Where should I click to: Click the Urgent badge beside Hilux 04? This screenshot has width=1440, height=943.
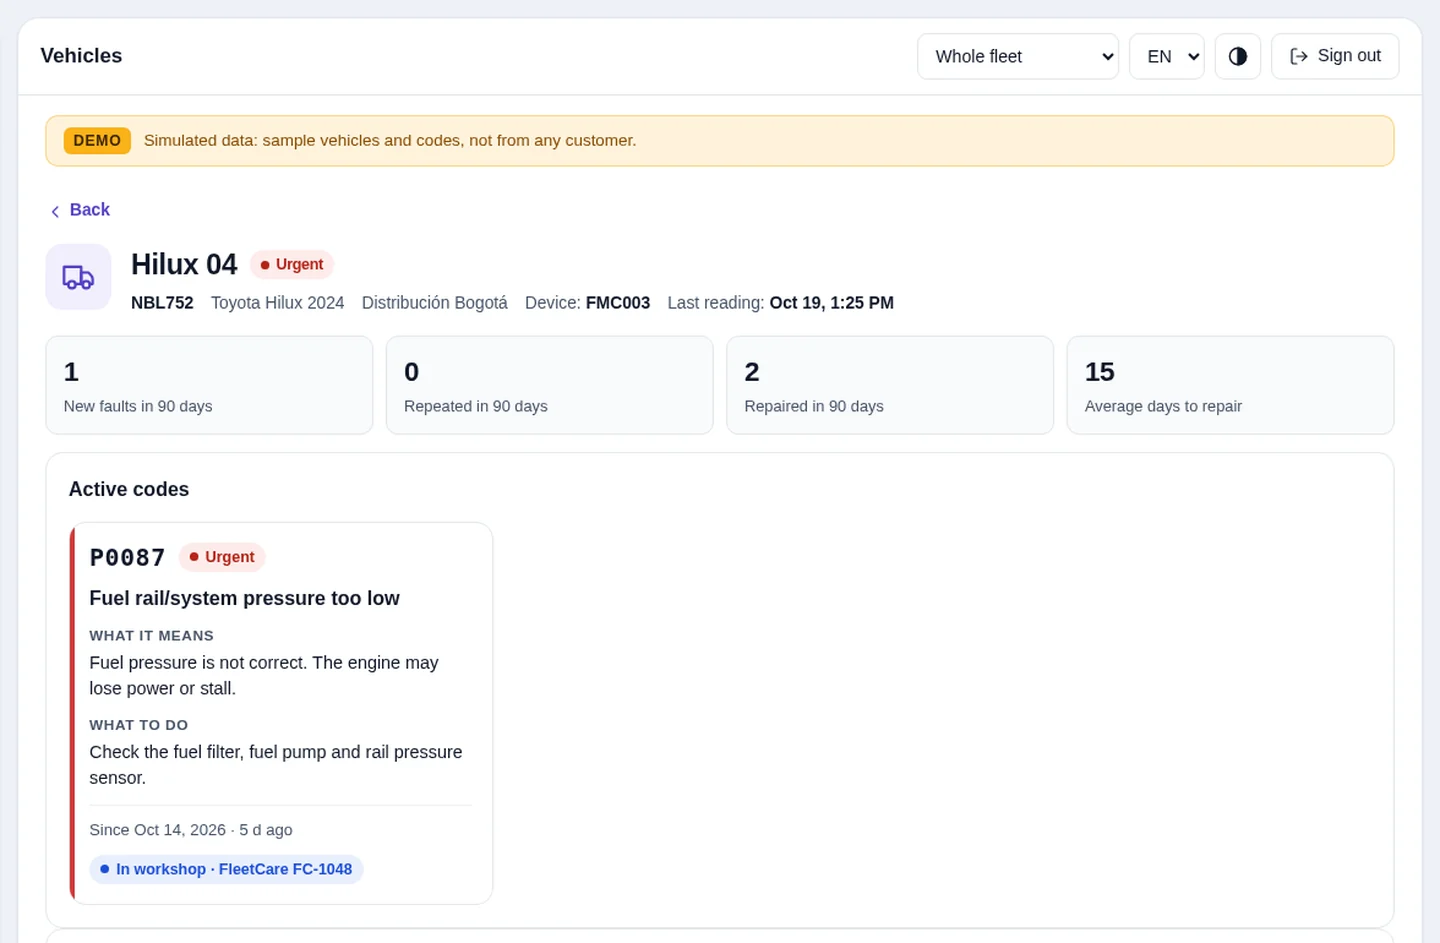(x=292, y=264)
